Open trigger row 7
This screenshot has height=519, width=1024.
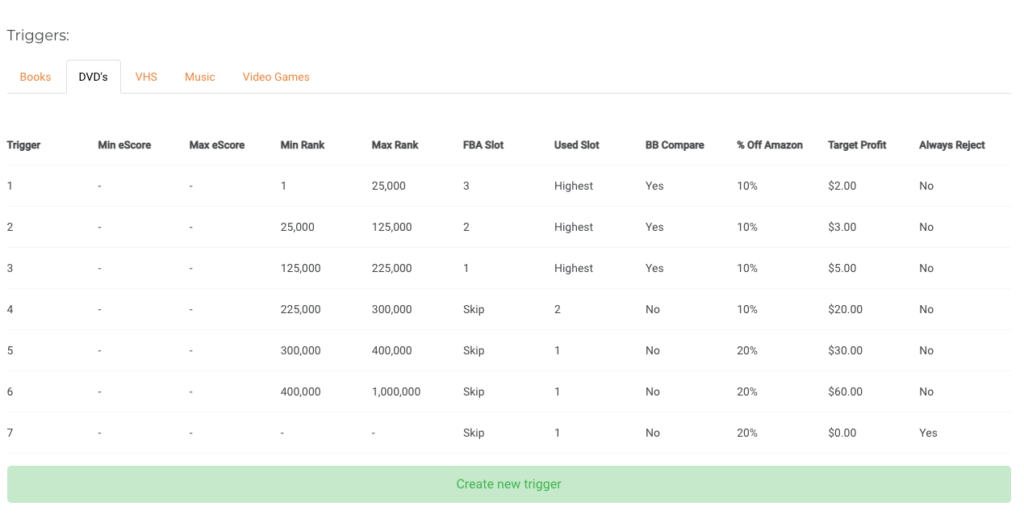tap(509, 433)
